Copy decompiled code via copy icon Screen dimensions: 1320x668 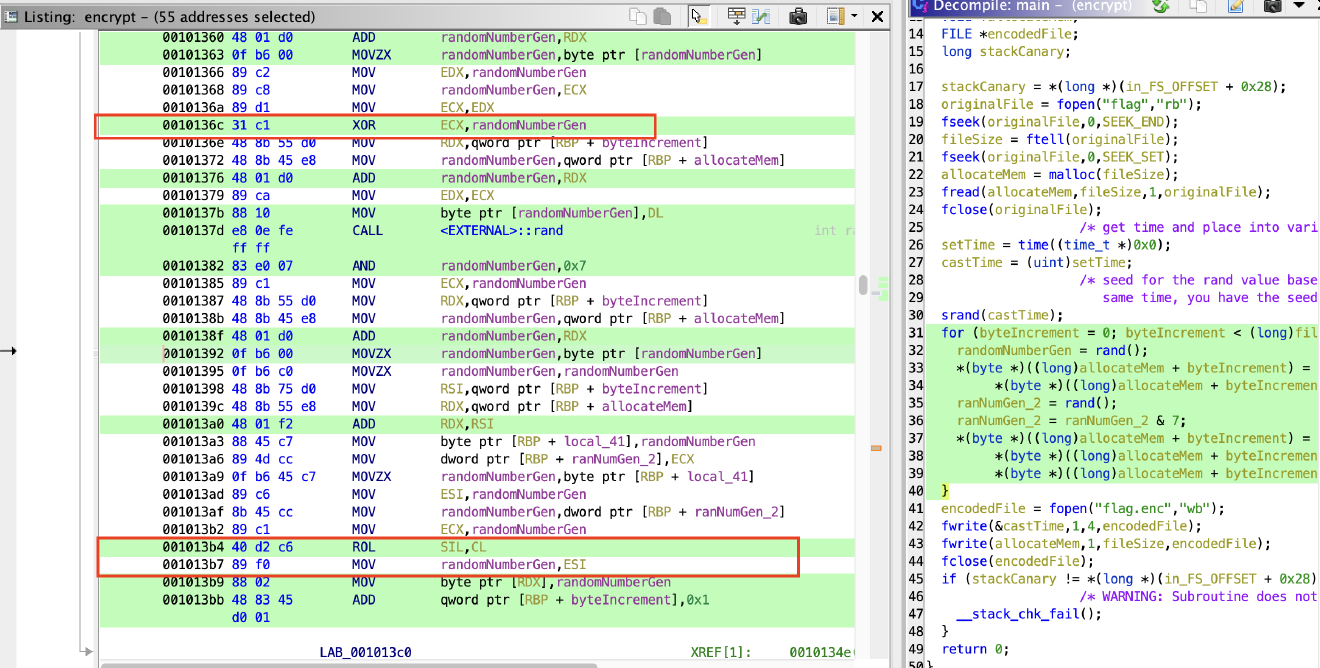tap(1198, 8)
